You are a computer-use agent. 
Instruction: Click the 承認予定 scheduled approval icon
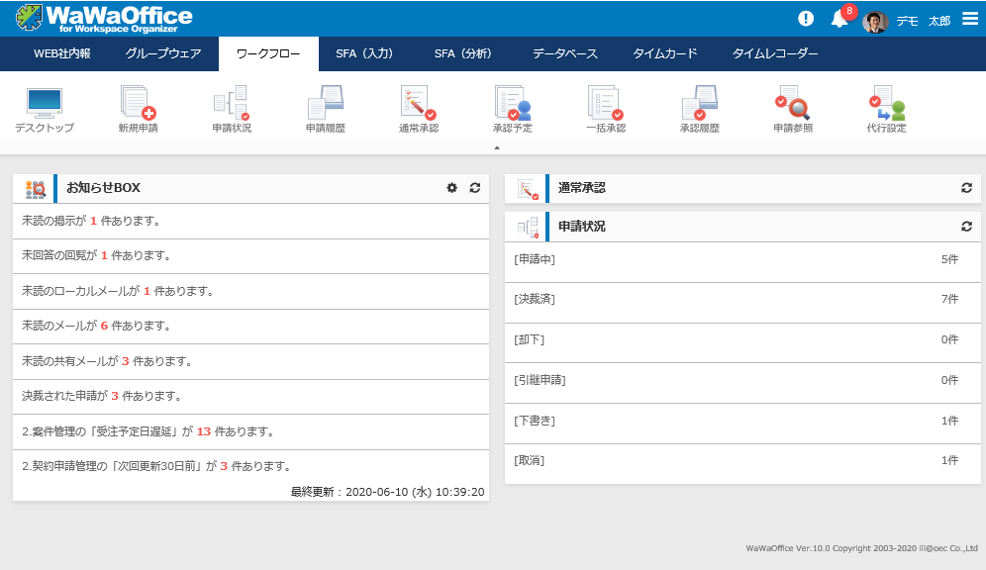[512, 108]
